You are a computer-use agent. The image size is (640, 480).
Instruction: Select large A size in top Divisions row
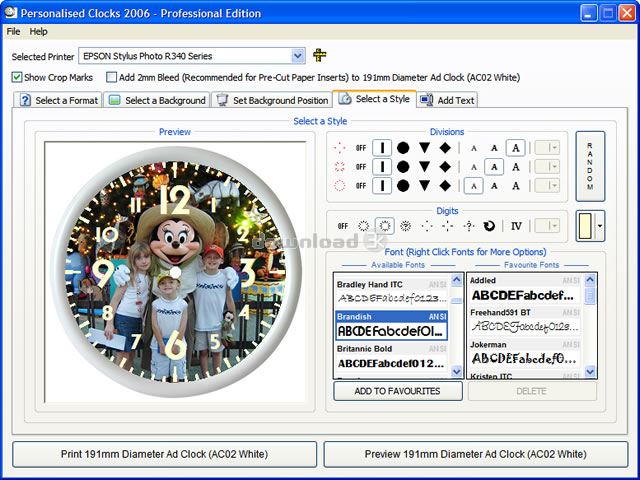click(x=515, y=148)
